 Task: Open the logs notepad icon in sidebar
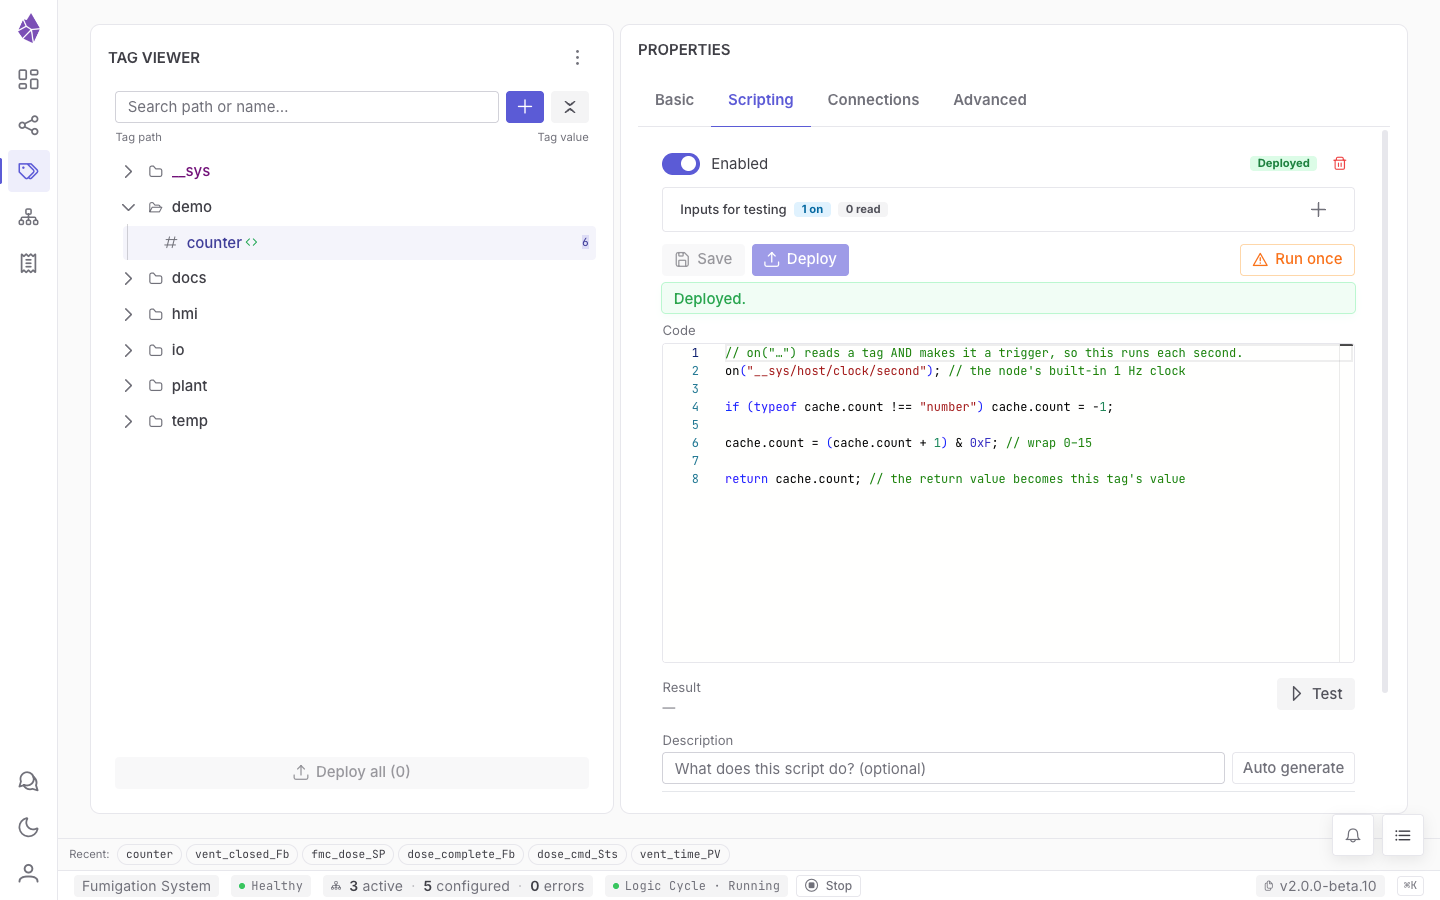point(29,263)
